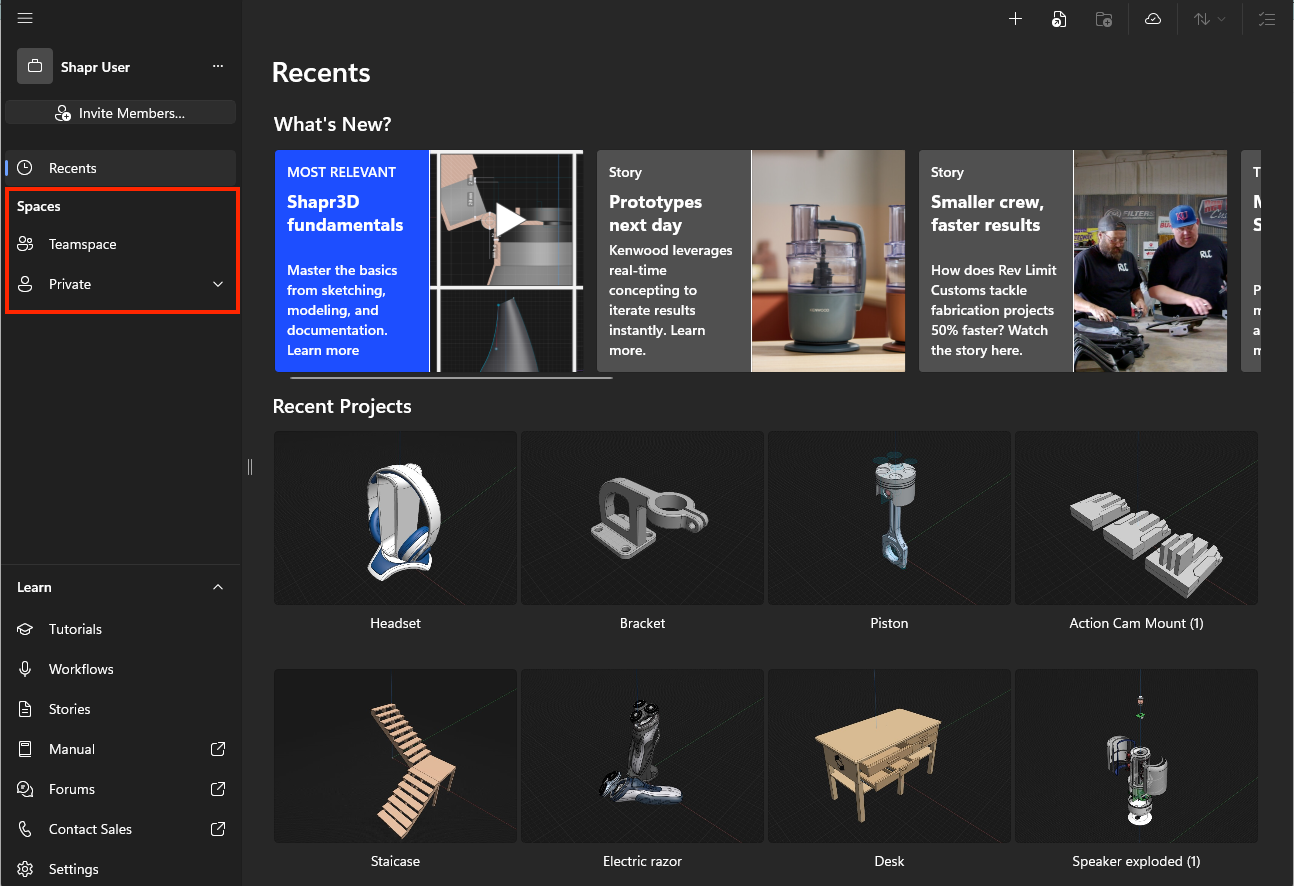Image resolution: width=1294 pixels, height=886 pixels.
Task: Click the Learn more link in Shapr3D fundamentals
Action: click(323, 350)
